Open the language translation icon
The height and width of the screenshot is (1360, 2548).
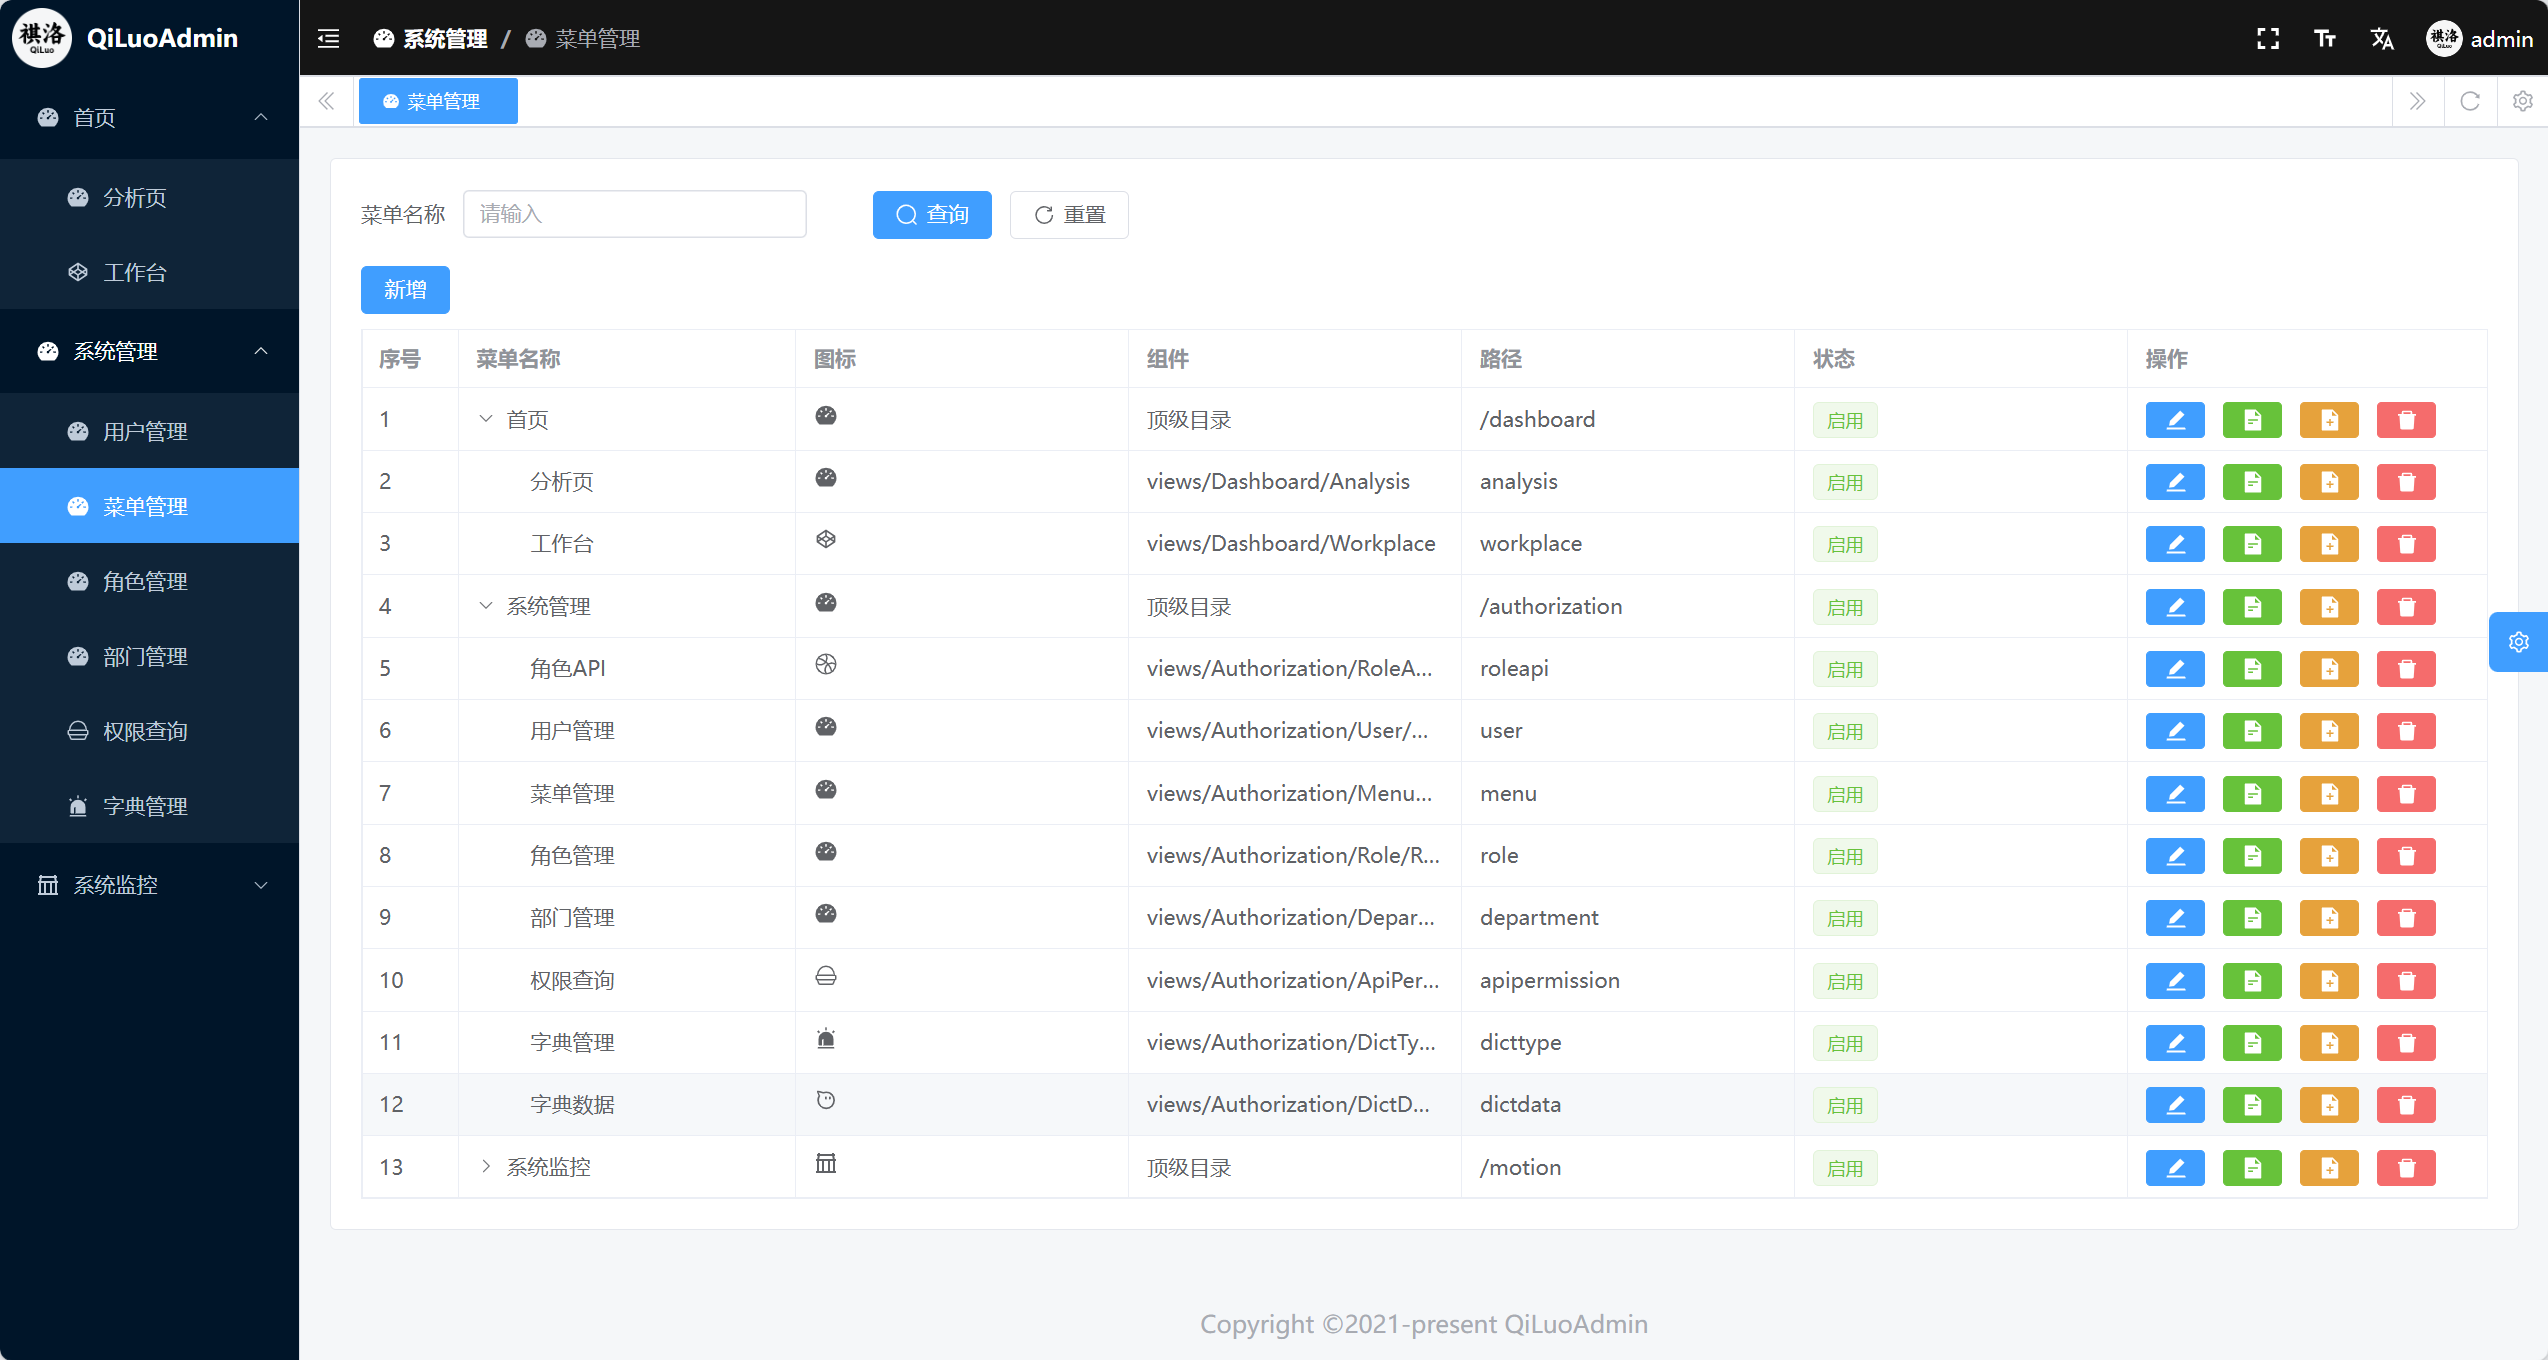[x=2382, y=39]
